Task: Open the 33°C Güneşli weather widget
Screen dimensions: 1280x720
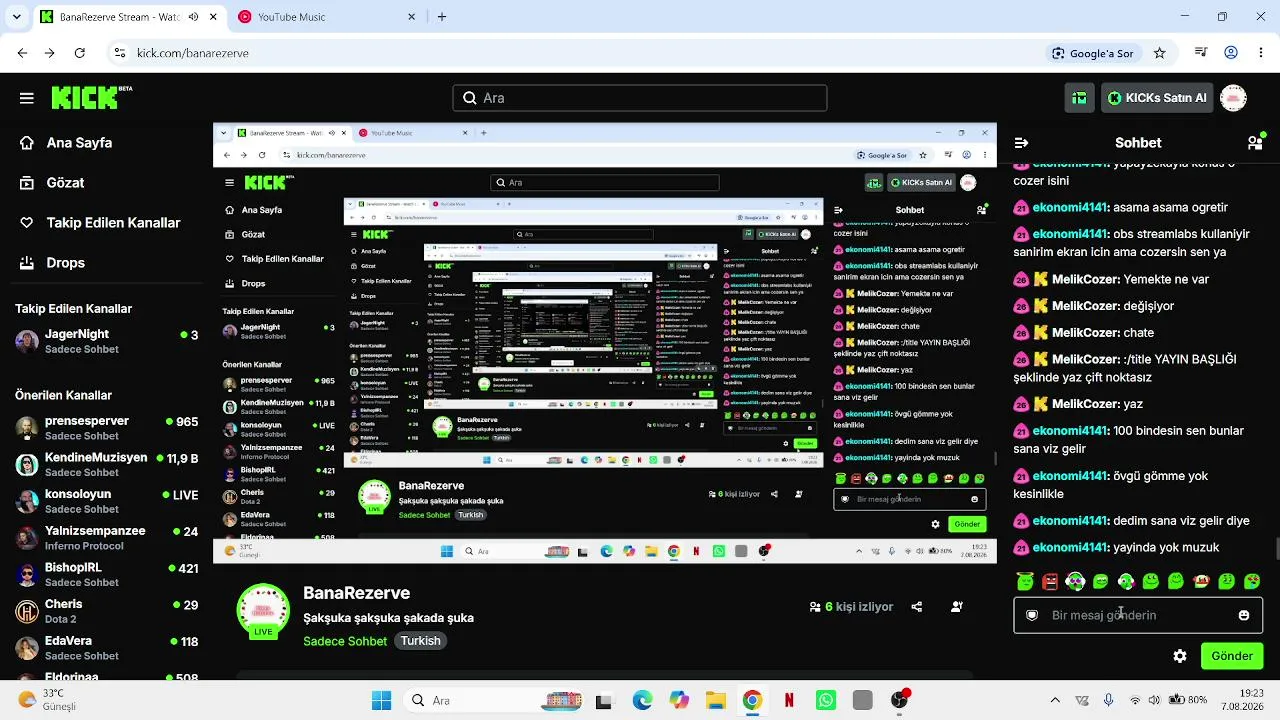Action: tap(47, 700)
